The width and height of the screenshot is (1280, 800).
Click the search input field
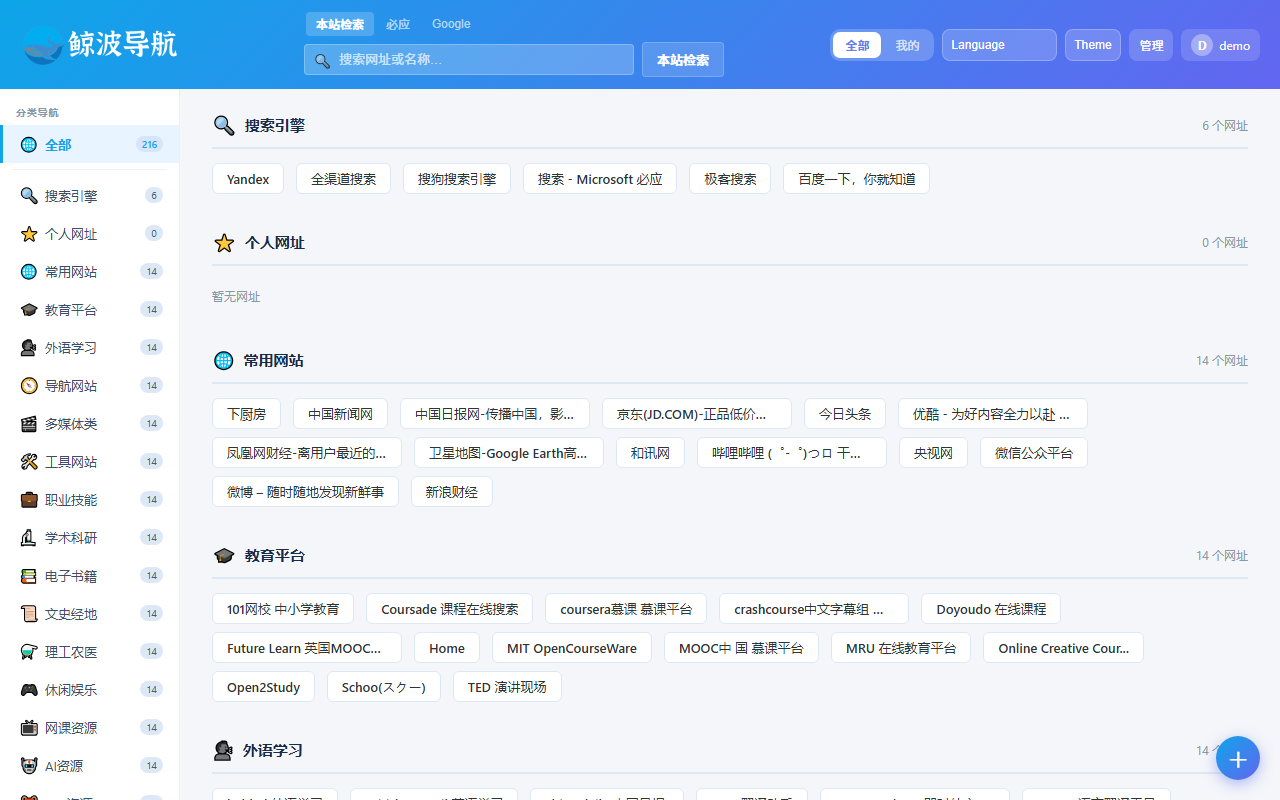[x=469, y=60]
